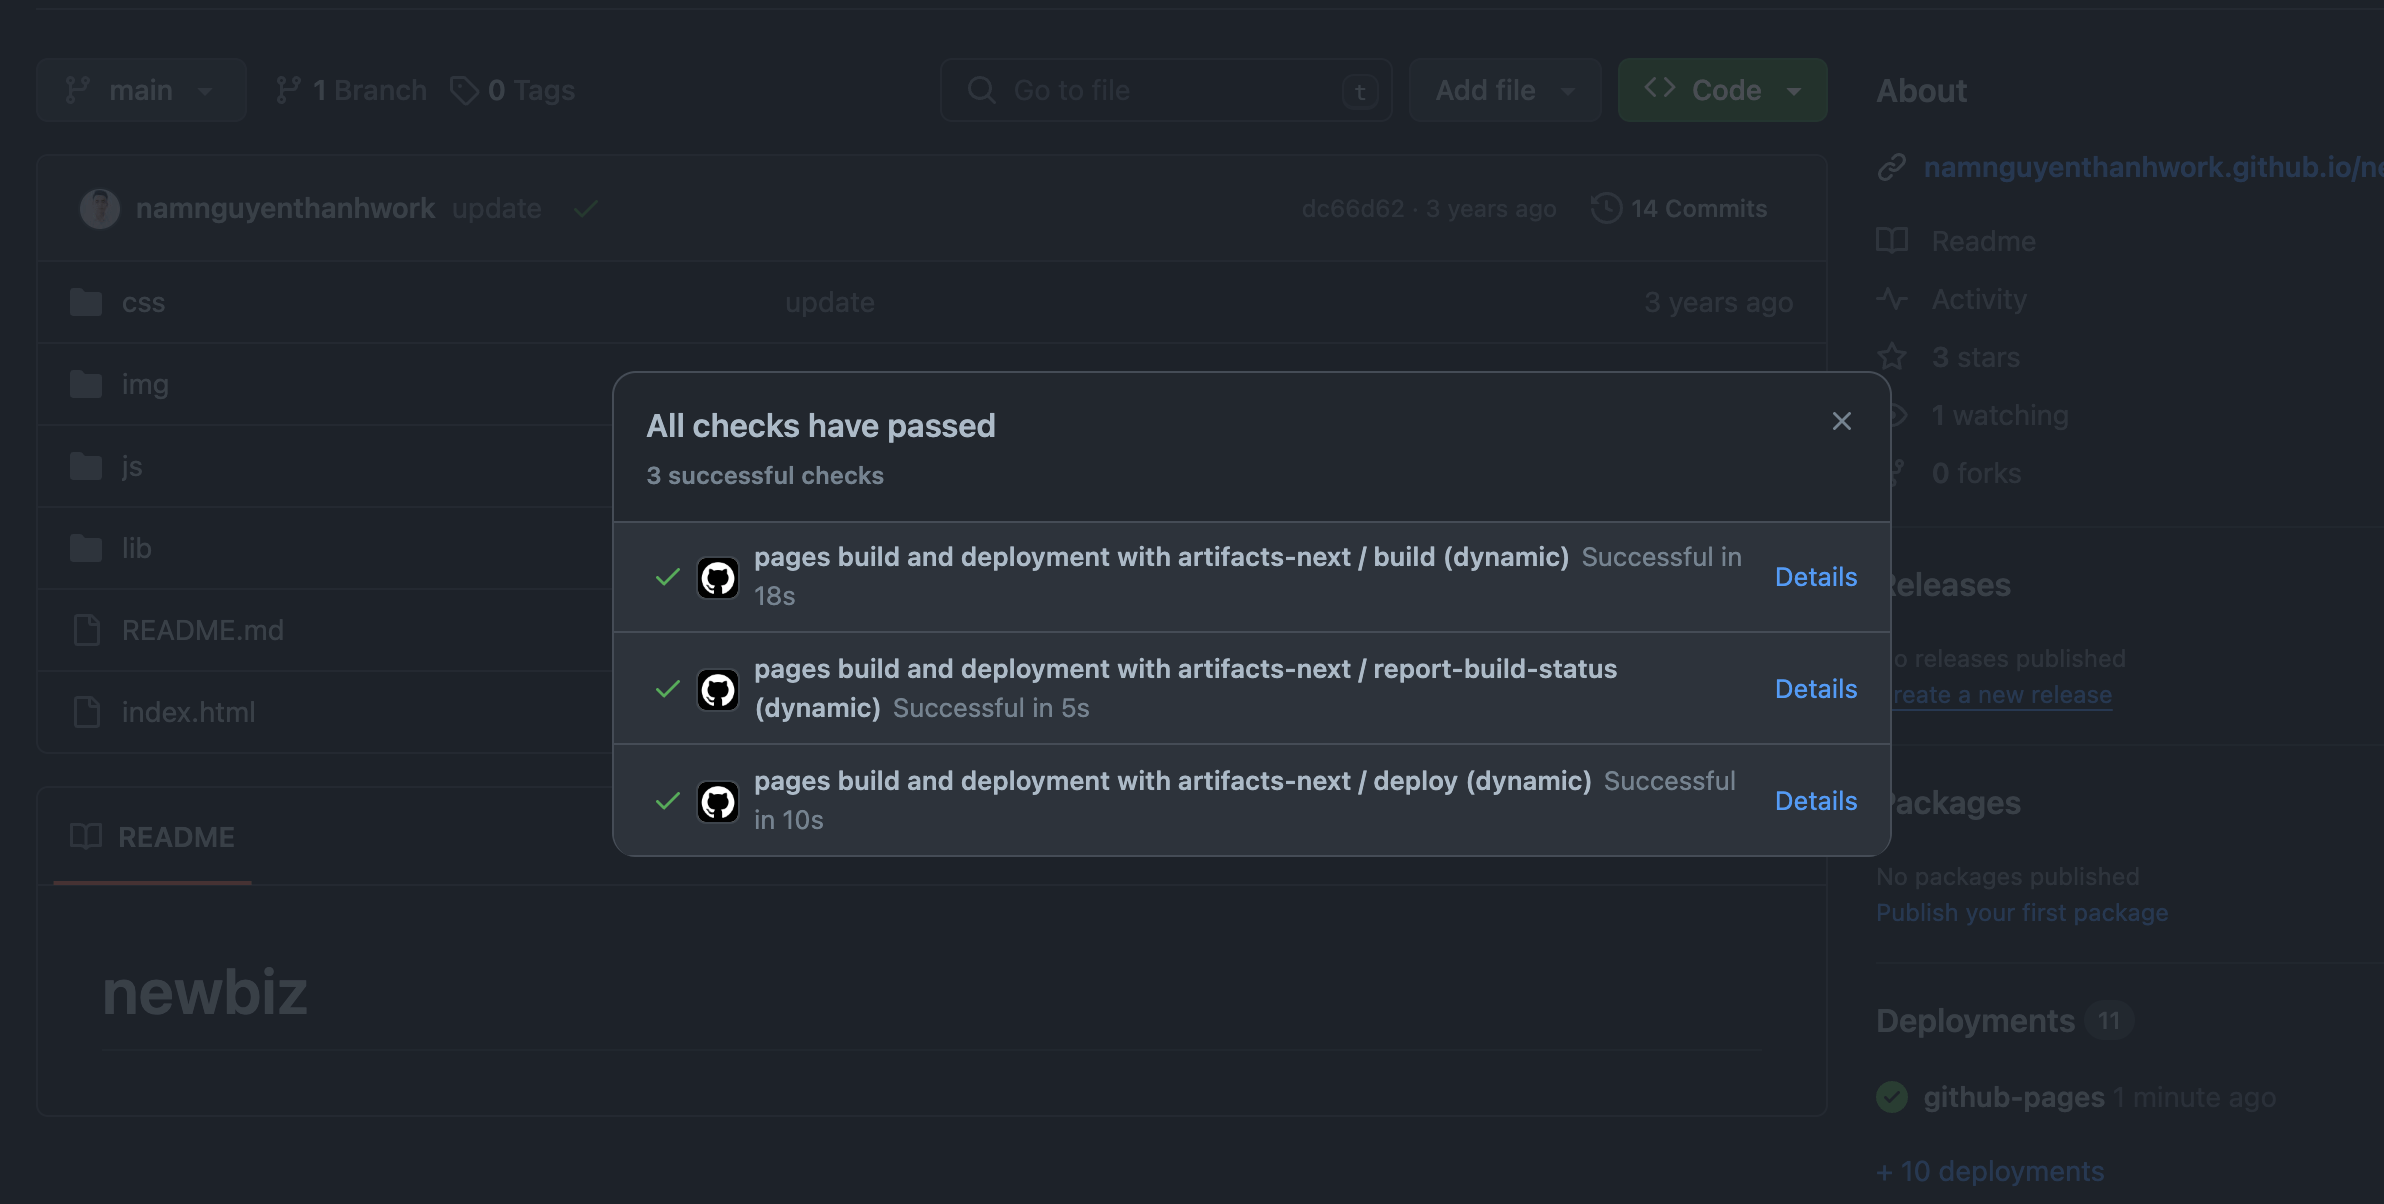View the 14 Commits history
Screen dimensions: 2384x1204
(1678, 208)
